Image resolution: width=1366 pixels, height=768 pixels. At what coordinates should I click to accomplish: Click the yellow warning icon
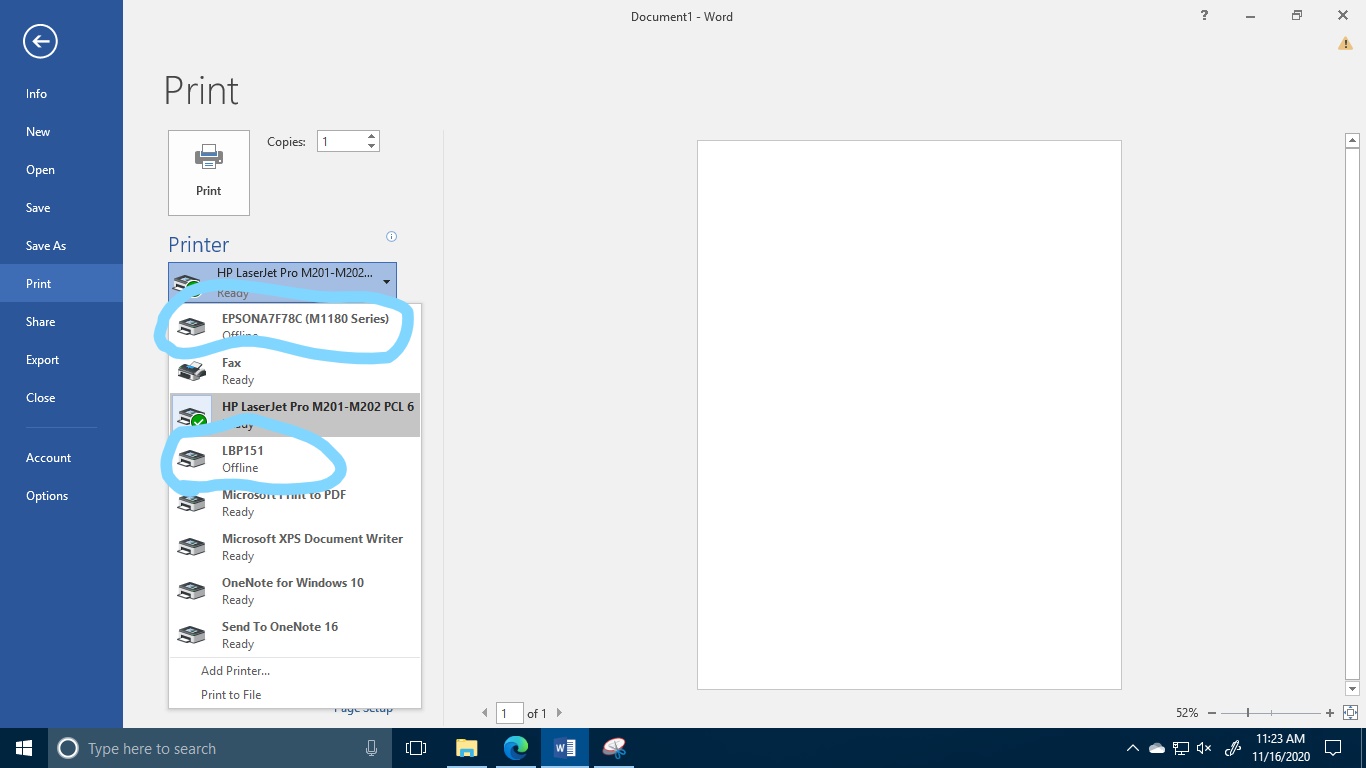[x=1345, y=43]
